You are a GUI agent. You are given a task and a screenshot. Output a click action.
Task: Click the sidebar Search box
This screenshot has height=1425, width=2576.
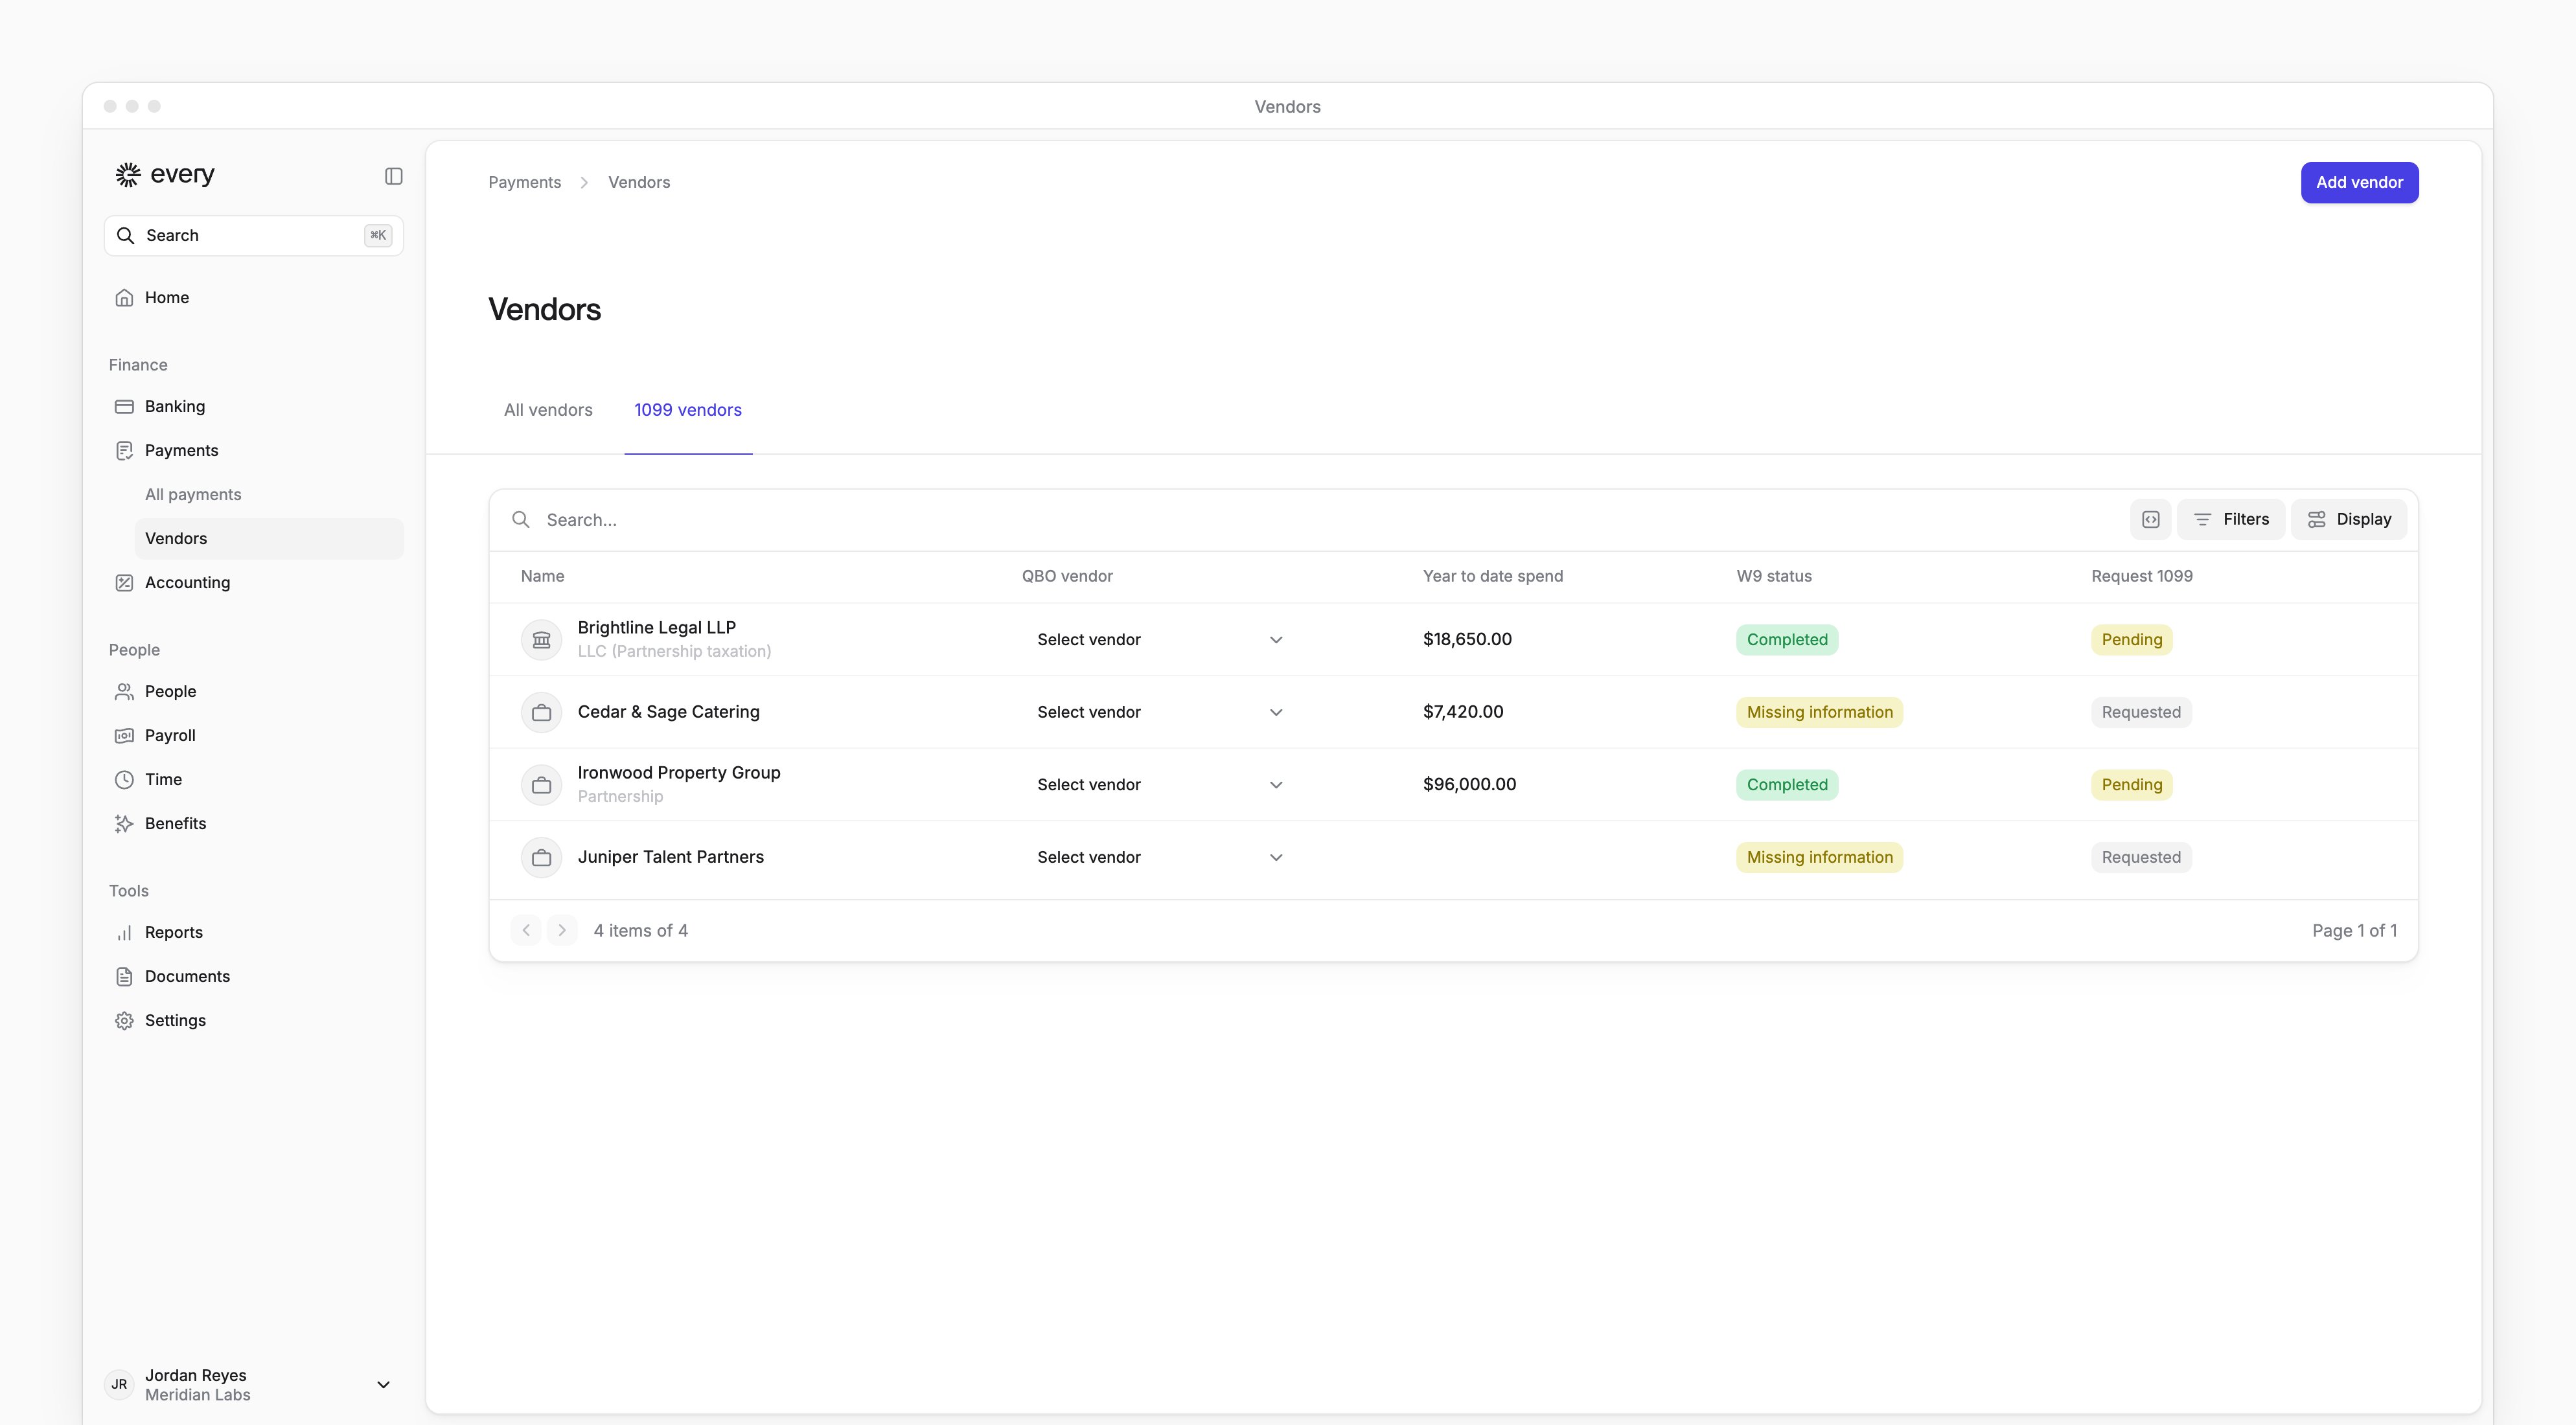tap(254, 235)
